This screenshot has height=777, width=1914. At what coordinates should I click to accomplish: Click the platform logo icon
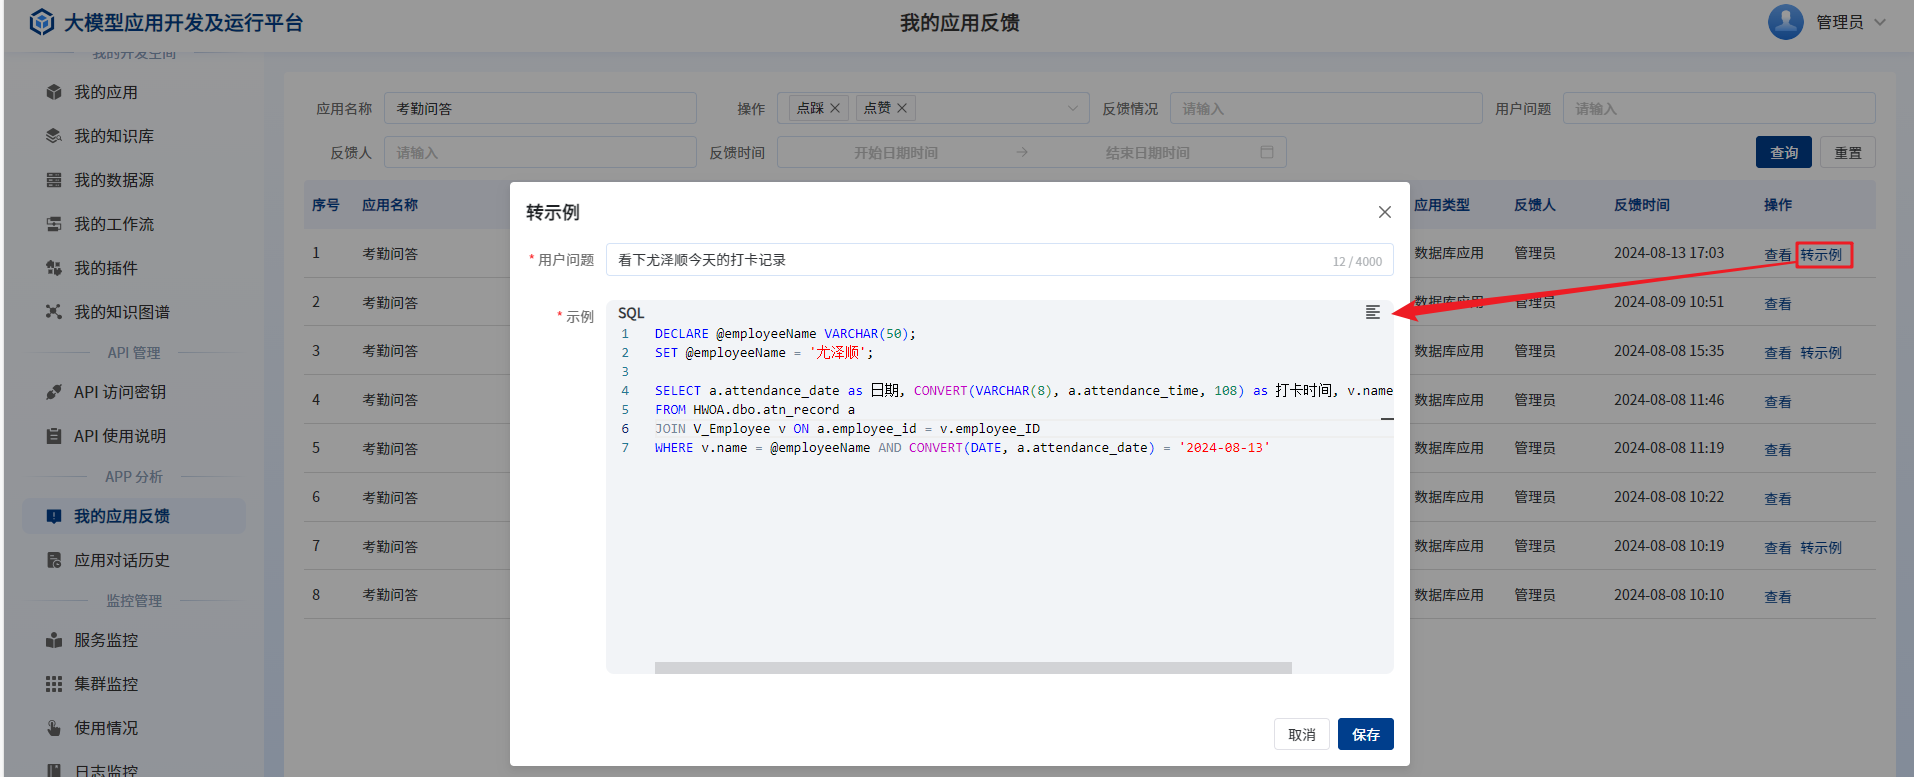click(41, 22)
